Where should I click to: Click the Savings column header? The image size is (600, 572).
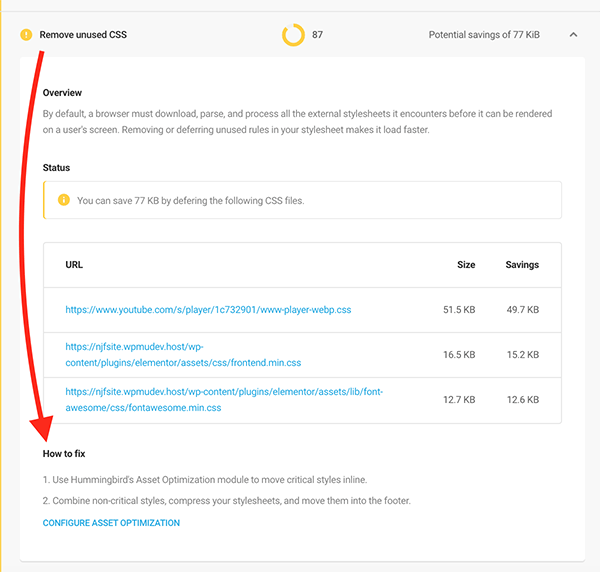(522, 265)
